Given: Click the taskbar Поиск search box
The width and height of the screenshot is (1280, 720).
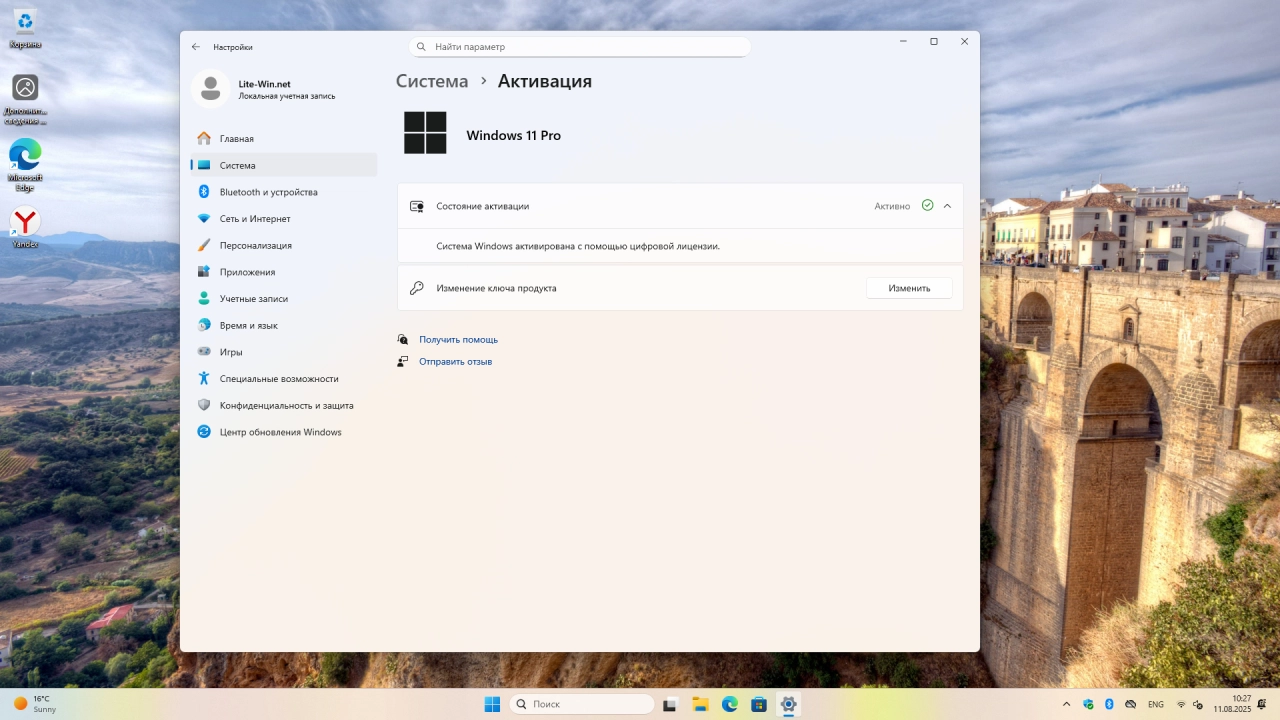Looking at the screenshot, I should coord(582,704).
